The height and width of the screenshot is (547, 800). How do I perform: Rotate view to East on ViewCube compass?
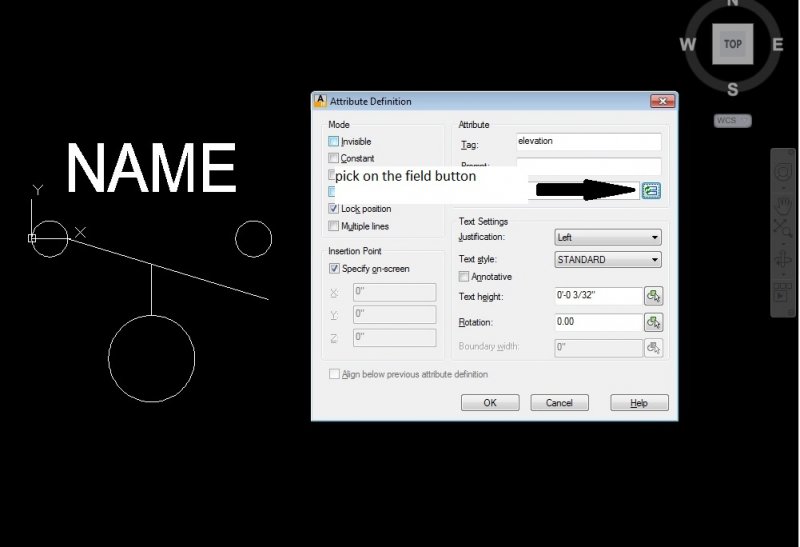pyautogui.click(x=778, y=44)
